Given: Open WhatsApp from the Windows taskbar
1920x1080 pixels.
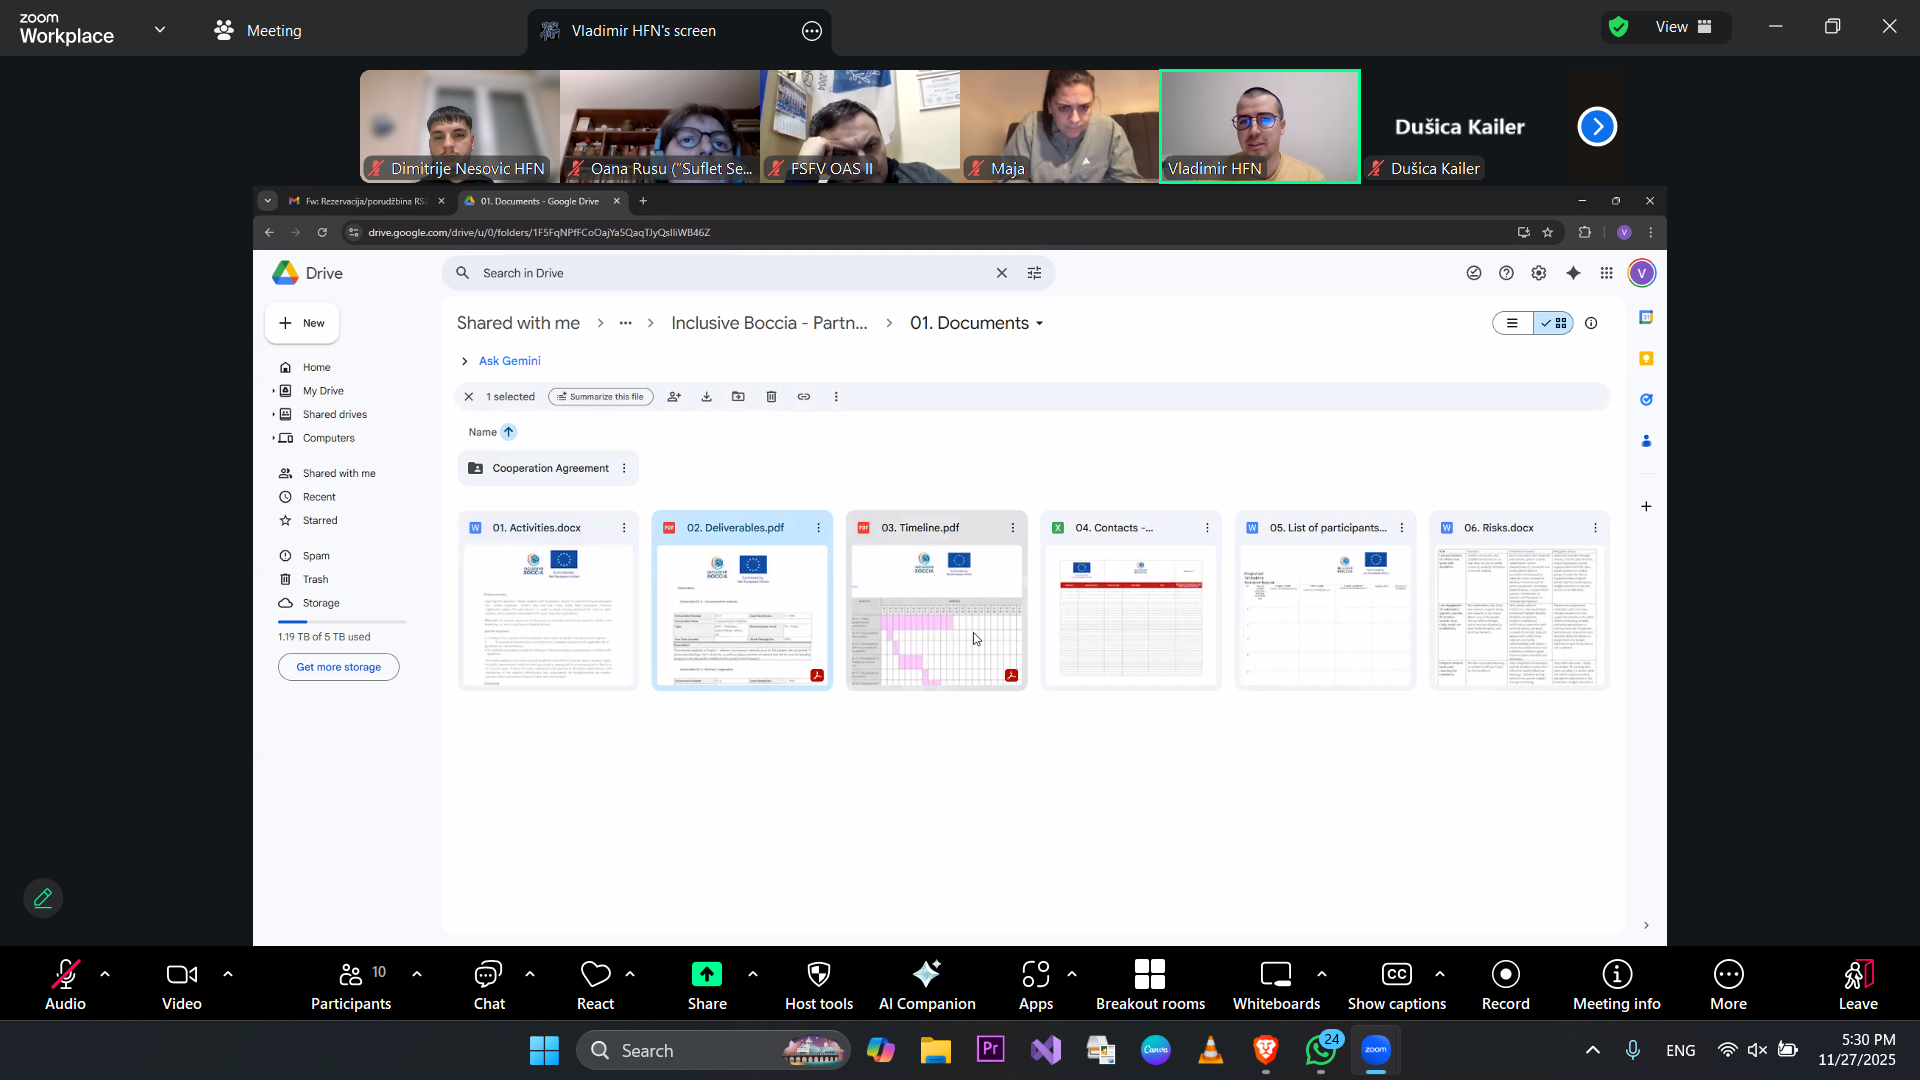Looking at the screenshot, I should (x=1321, y=1050).
